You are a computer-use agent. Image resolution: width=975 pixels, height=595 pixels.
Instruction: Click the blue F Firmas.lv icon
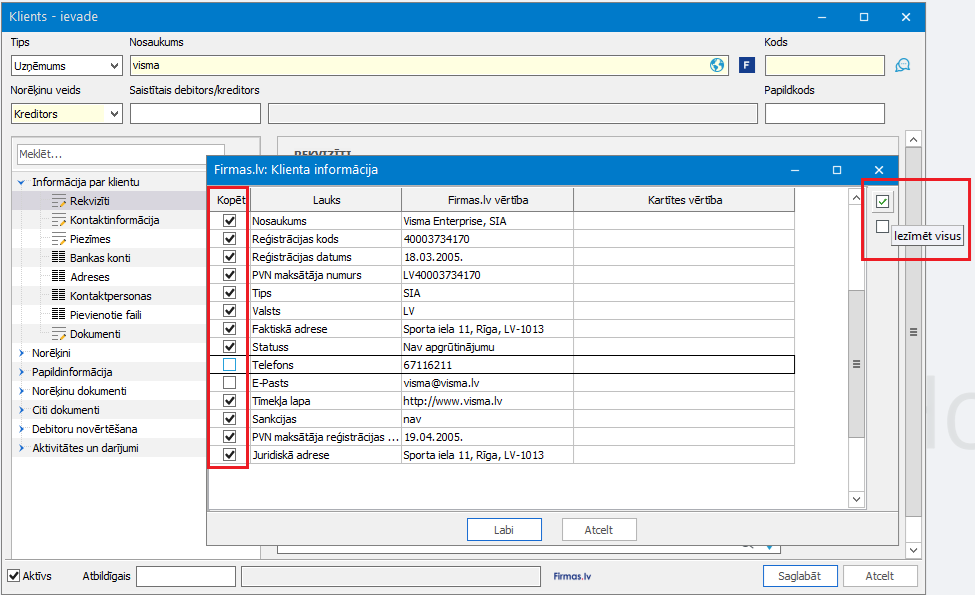[x=747, y=65]
